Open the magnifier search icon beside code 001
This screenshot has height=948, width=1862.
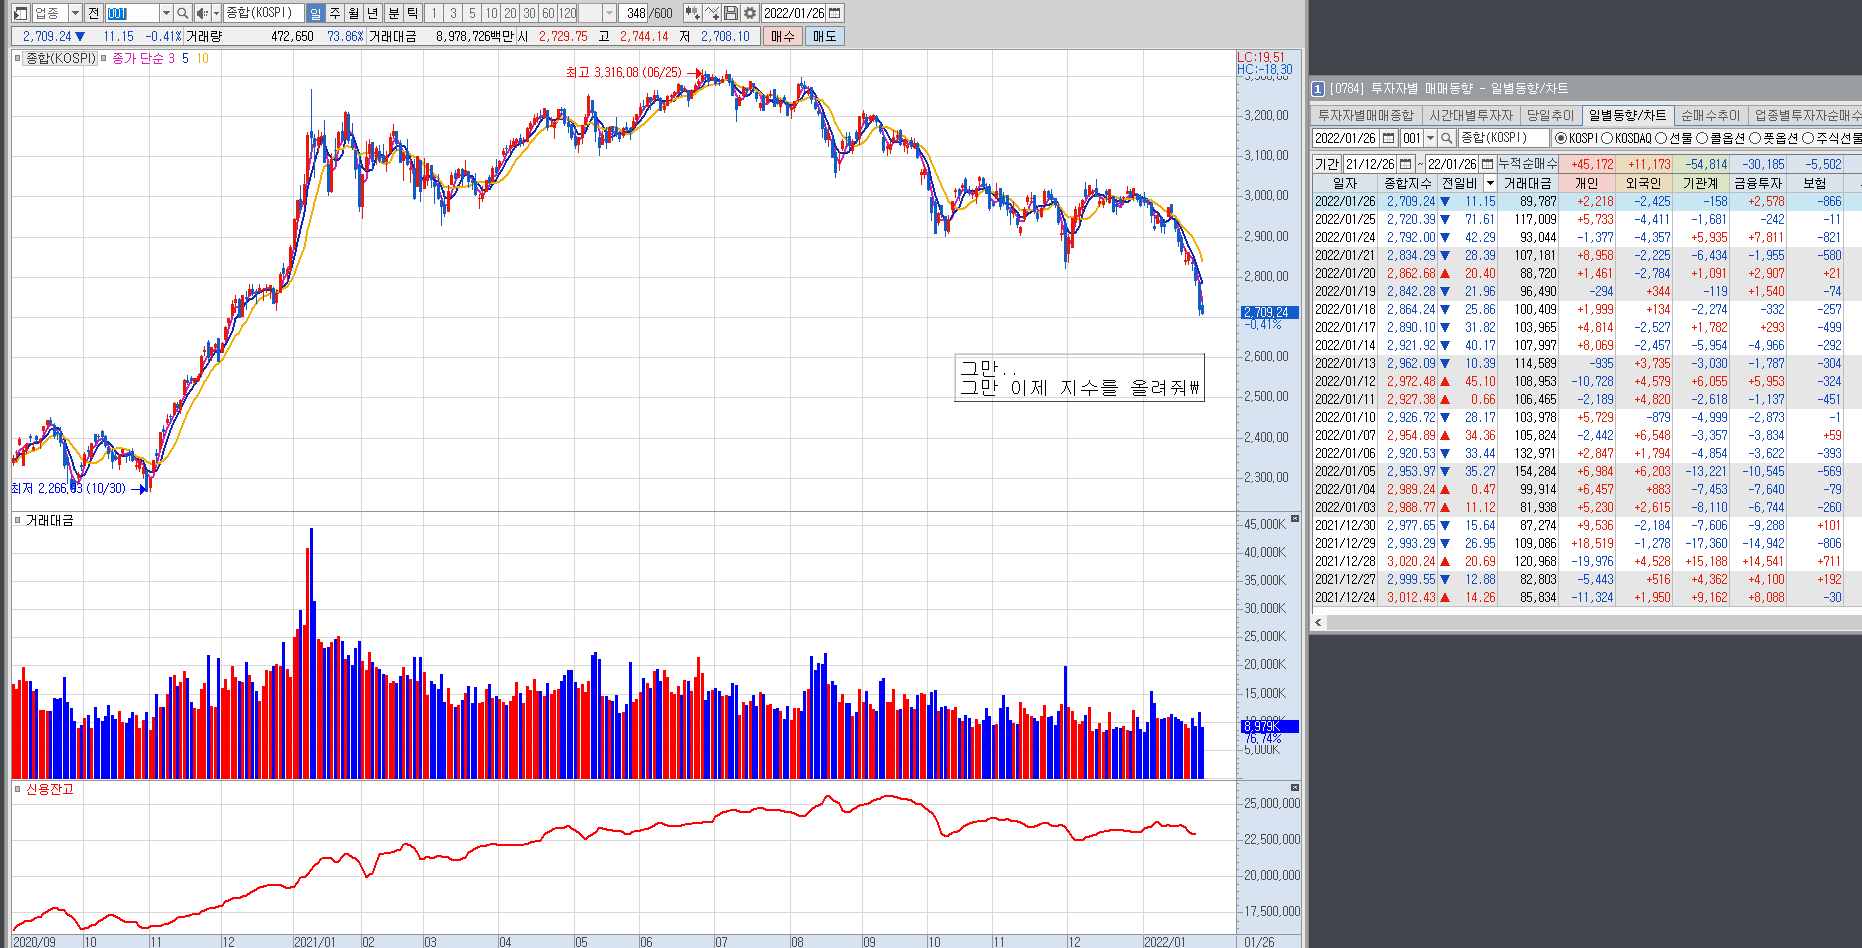[182, 13]
